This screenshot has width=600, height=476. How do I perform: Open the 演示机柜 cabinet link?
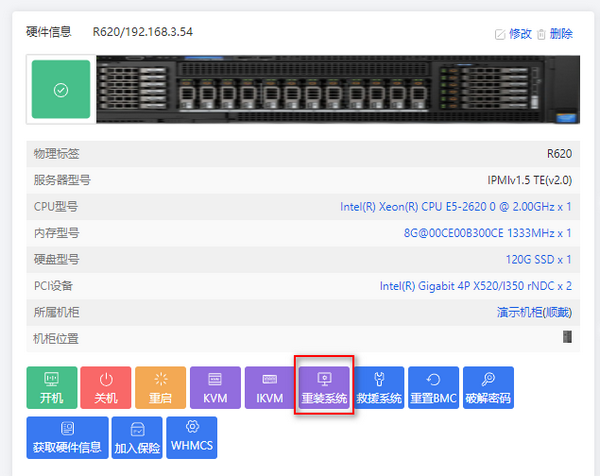(535, 312)
